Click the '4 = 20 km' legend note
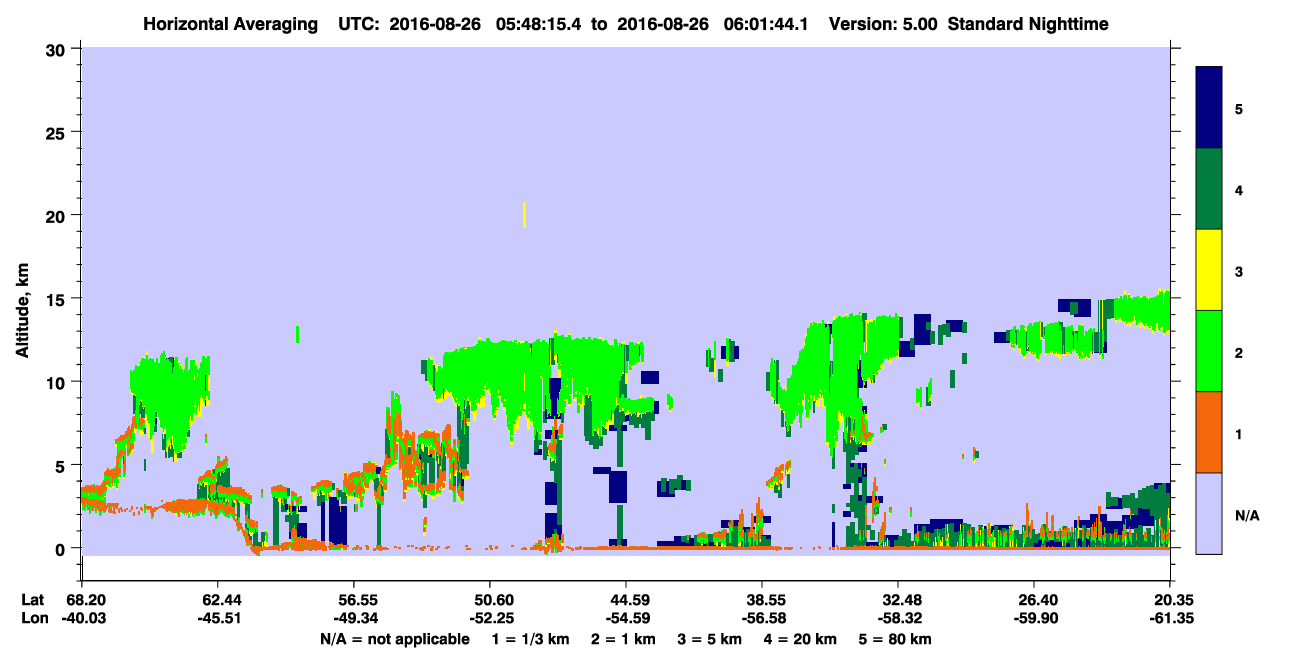This screenshot has width=1300, height=667. [x=800, y=639]
